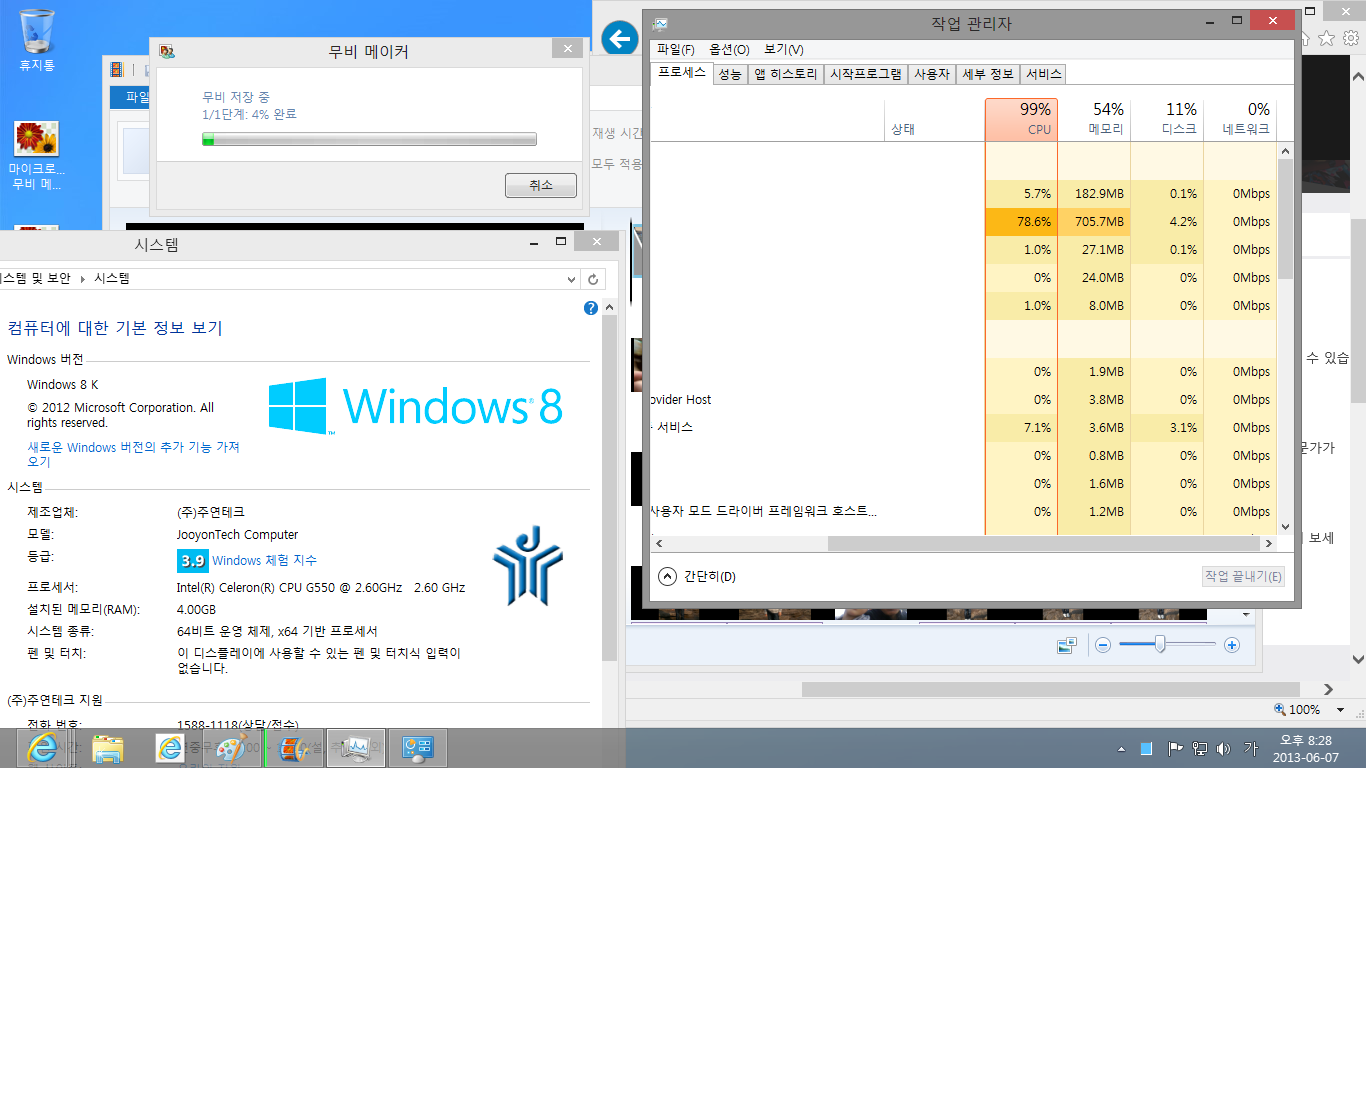Click the zoom in plus button
Screen dimensions: 1366x1120
coord(1232,646)
